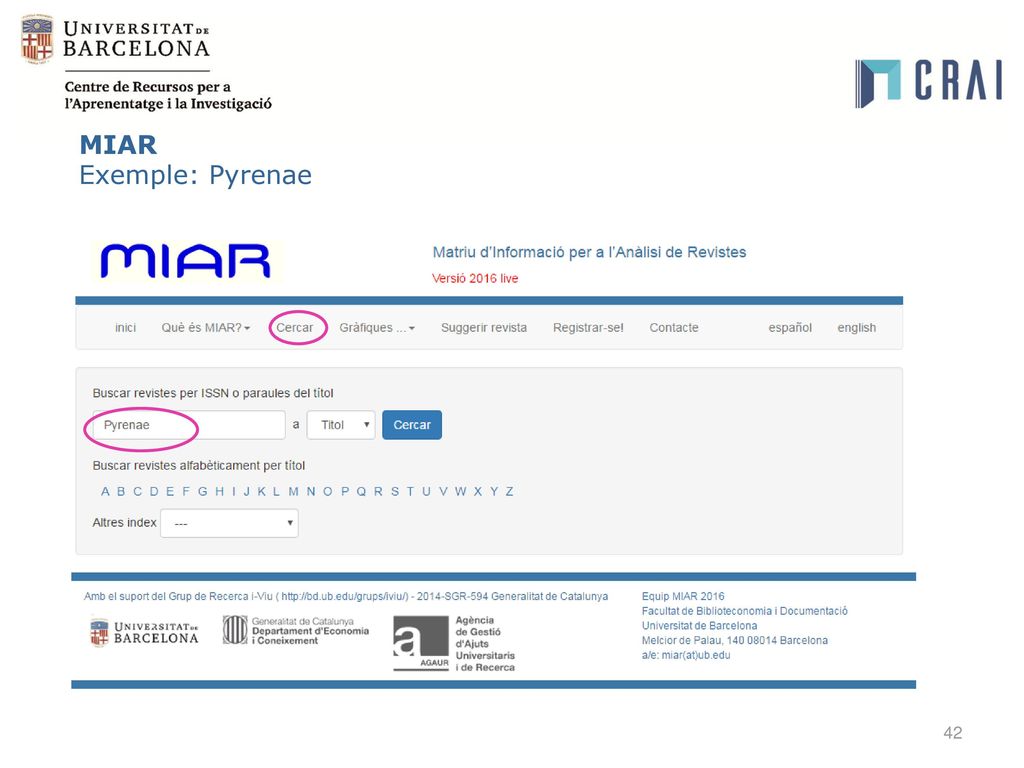Click the Buscar revistes alfabèticament per títol label

(x=199, y=466)
